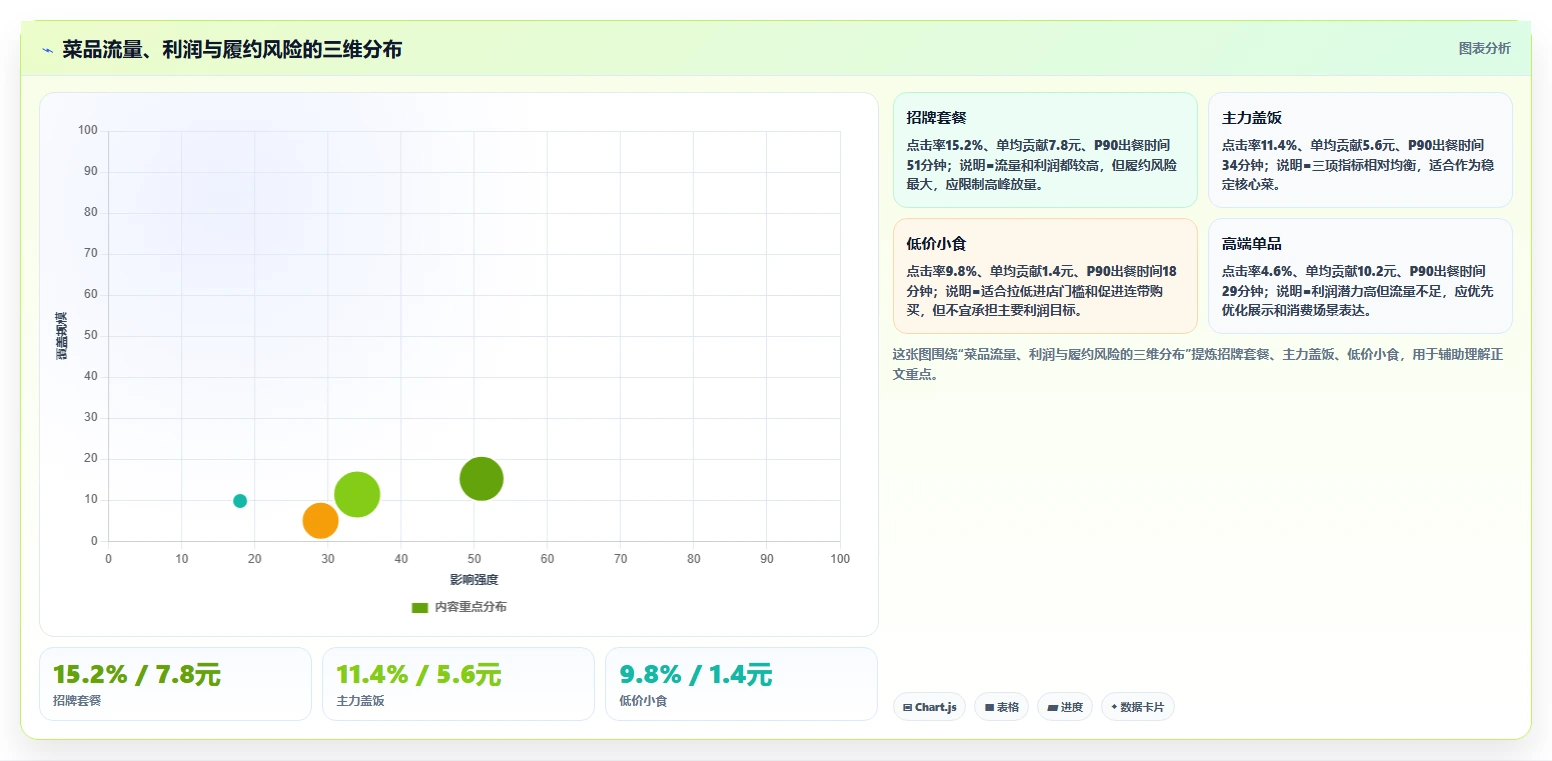The height and width of the screenshot is (761, 1552).
Task: Toggle the 内容重点分布 legend swatch
Action: click(x=420, y=607)
